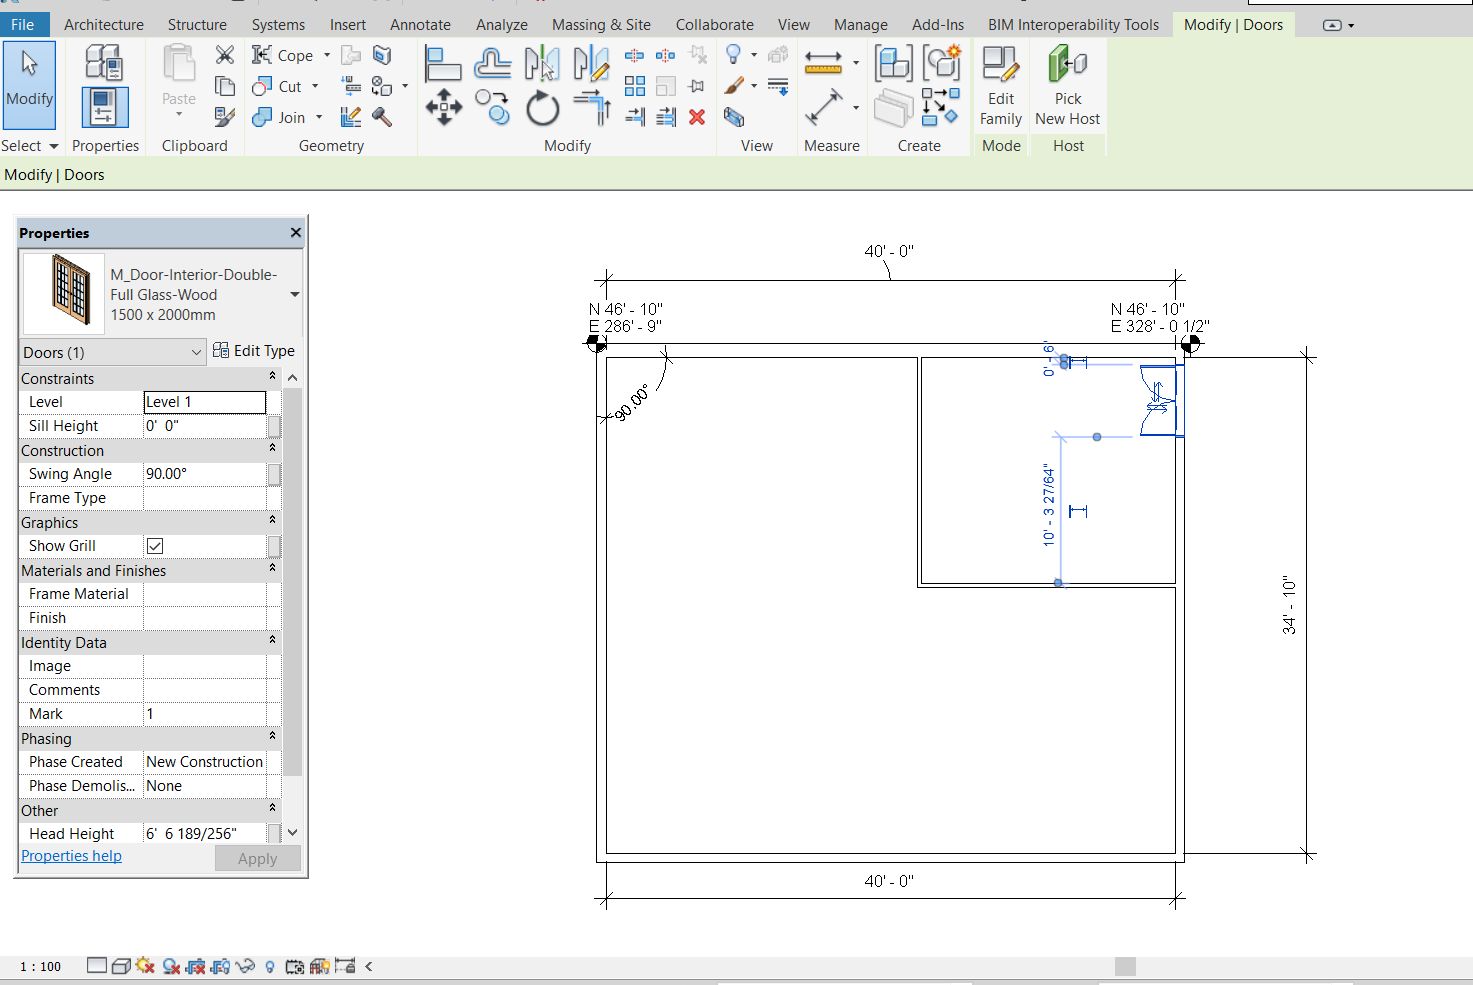Click the Offset tool icon
Screen dimensions: 1473x985
point(492,64)
